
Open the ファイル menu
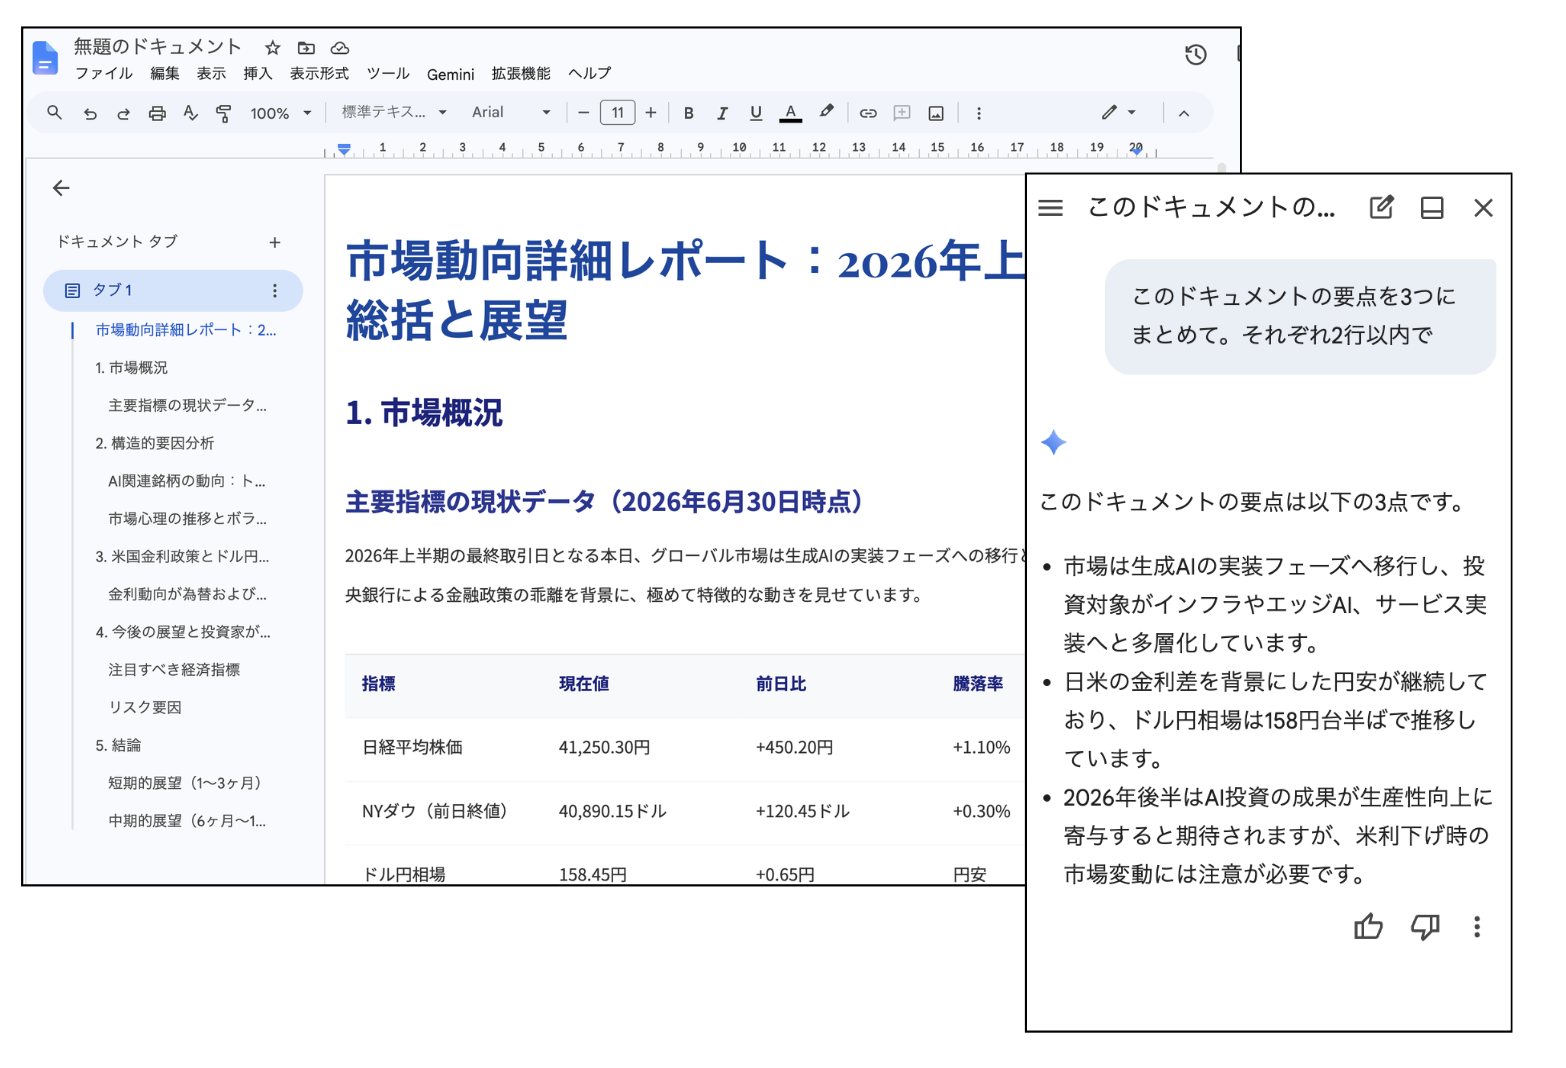tap(104, 74)
